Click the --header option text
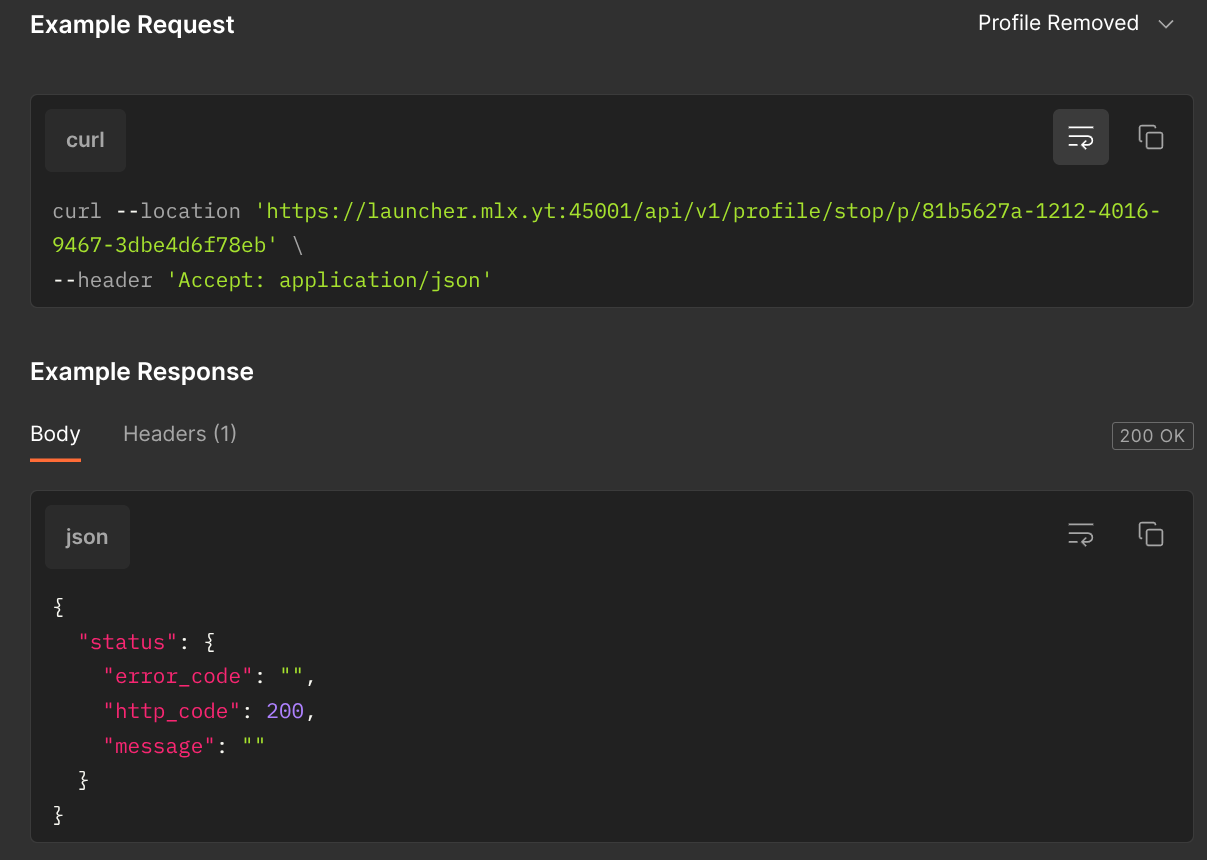Image resolution: width=1207 pixels, height=860 pixels. (103, 280)
